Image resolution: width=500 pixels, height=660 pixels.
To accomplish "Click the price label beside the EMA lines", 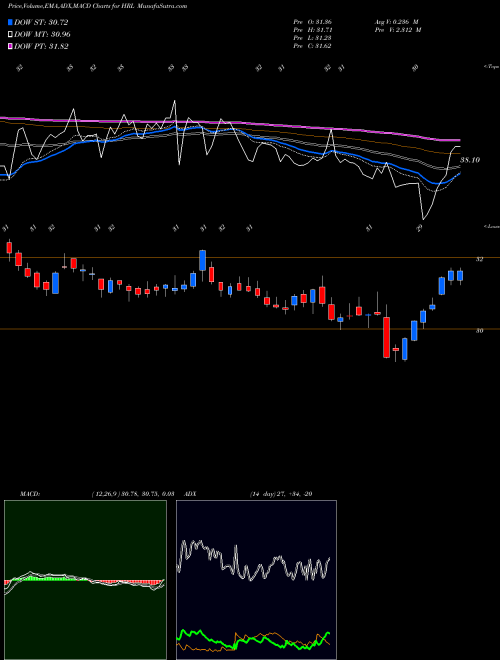I will coord(470,160).
